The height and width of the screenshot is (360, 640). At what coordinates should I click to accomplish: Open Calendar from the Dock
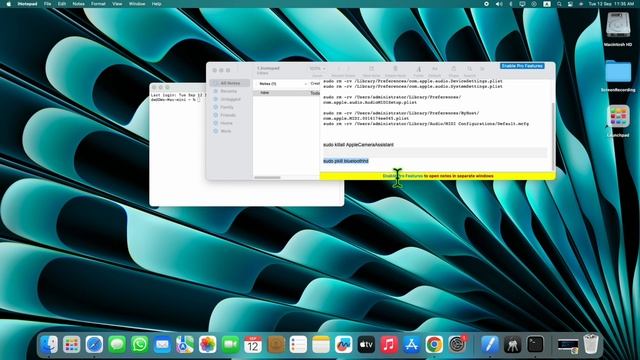pos(253,344)
